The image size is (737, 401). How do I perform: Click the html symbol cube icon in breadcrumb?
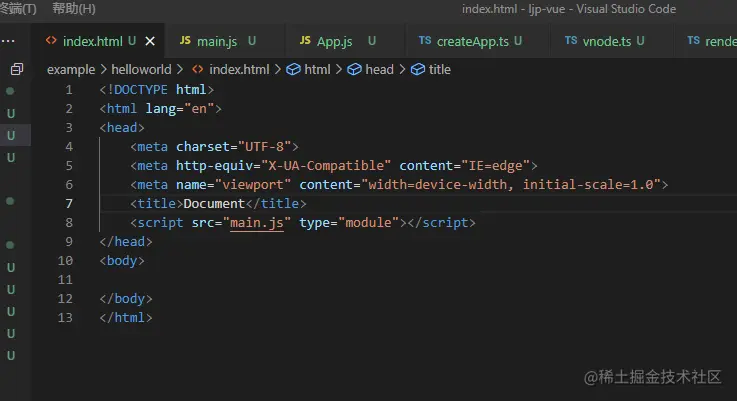coord(293,70)
